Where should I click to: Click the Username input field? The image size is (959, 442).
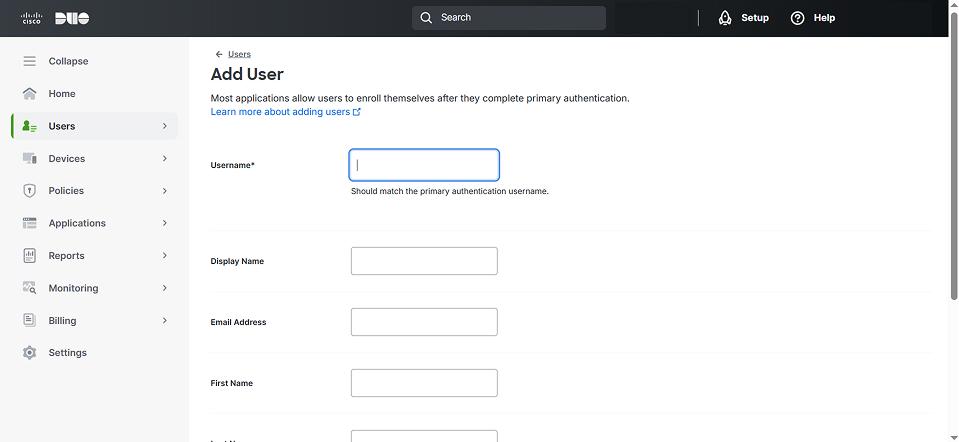(424, 165)
